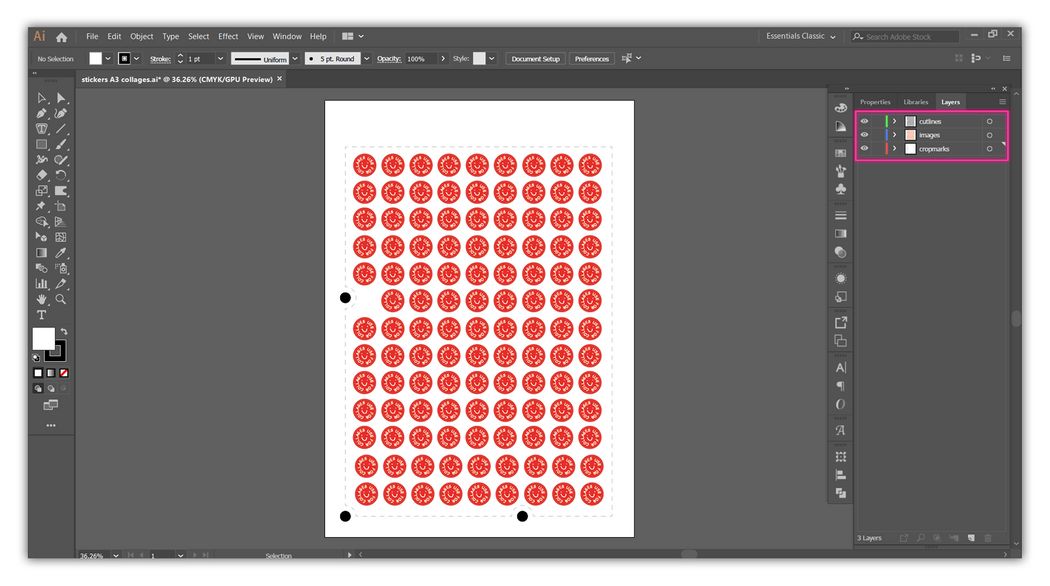
Task: Open the Swatches panel icon in the dock
Action: [x=840, y=152]
